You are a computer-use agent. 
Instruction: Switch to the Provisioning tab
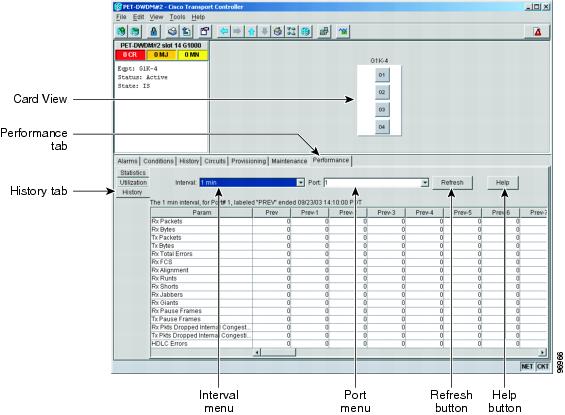pos(249,161)
